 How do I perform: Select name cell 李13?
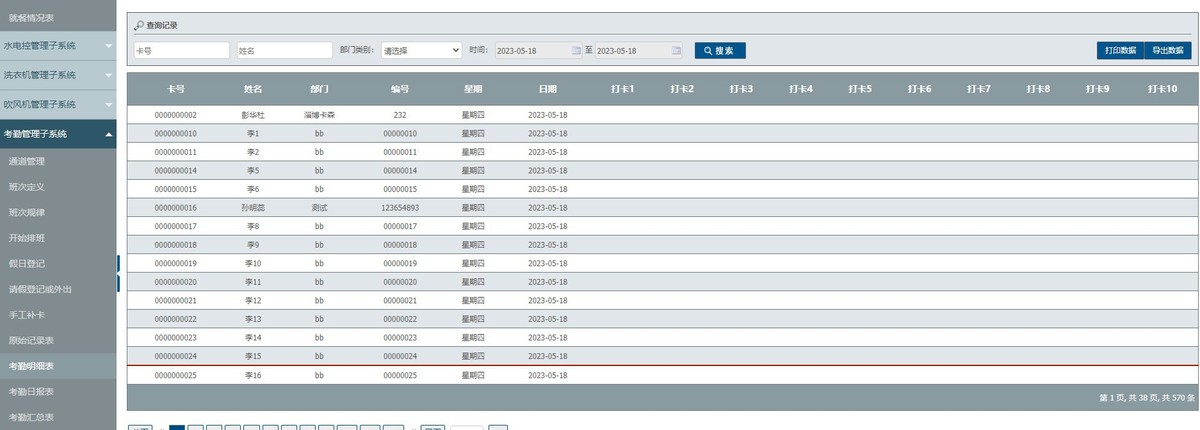tap(253, 319)
